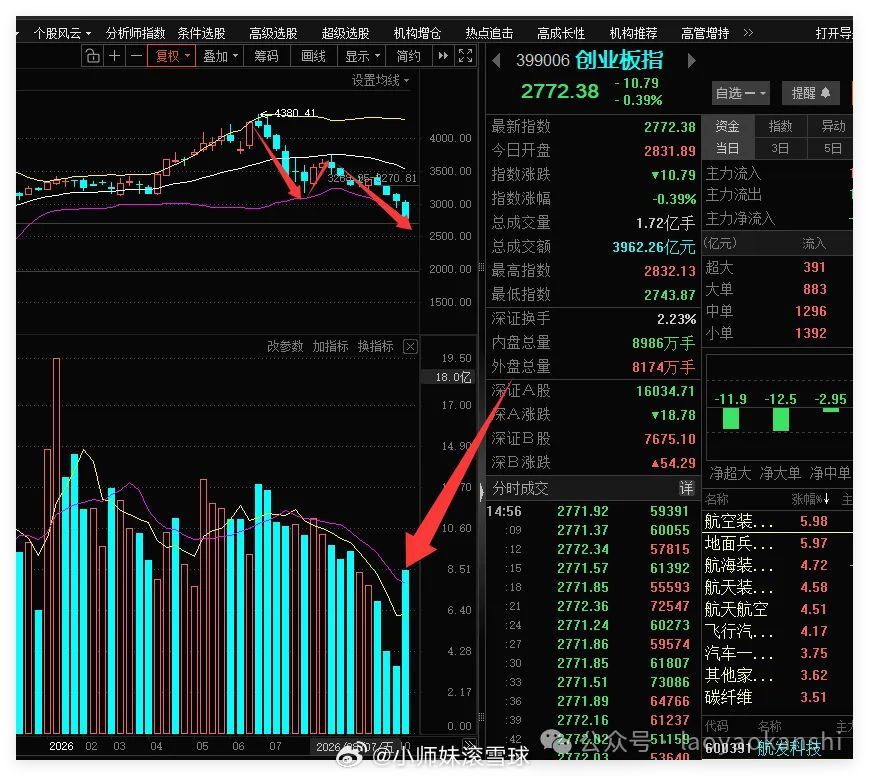Open the 叠加 dropdown

[220, 56]
